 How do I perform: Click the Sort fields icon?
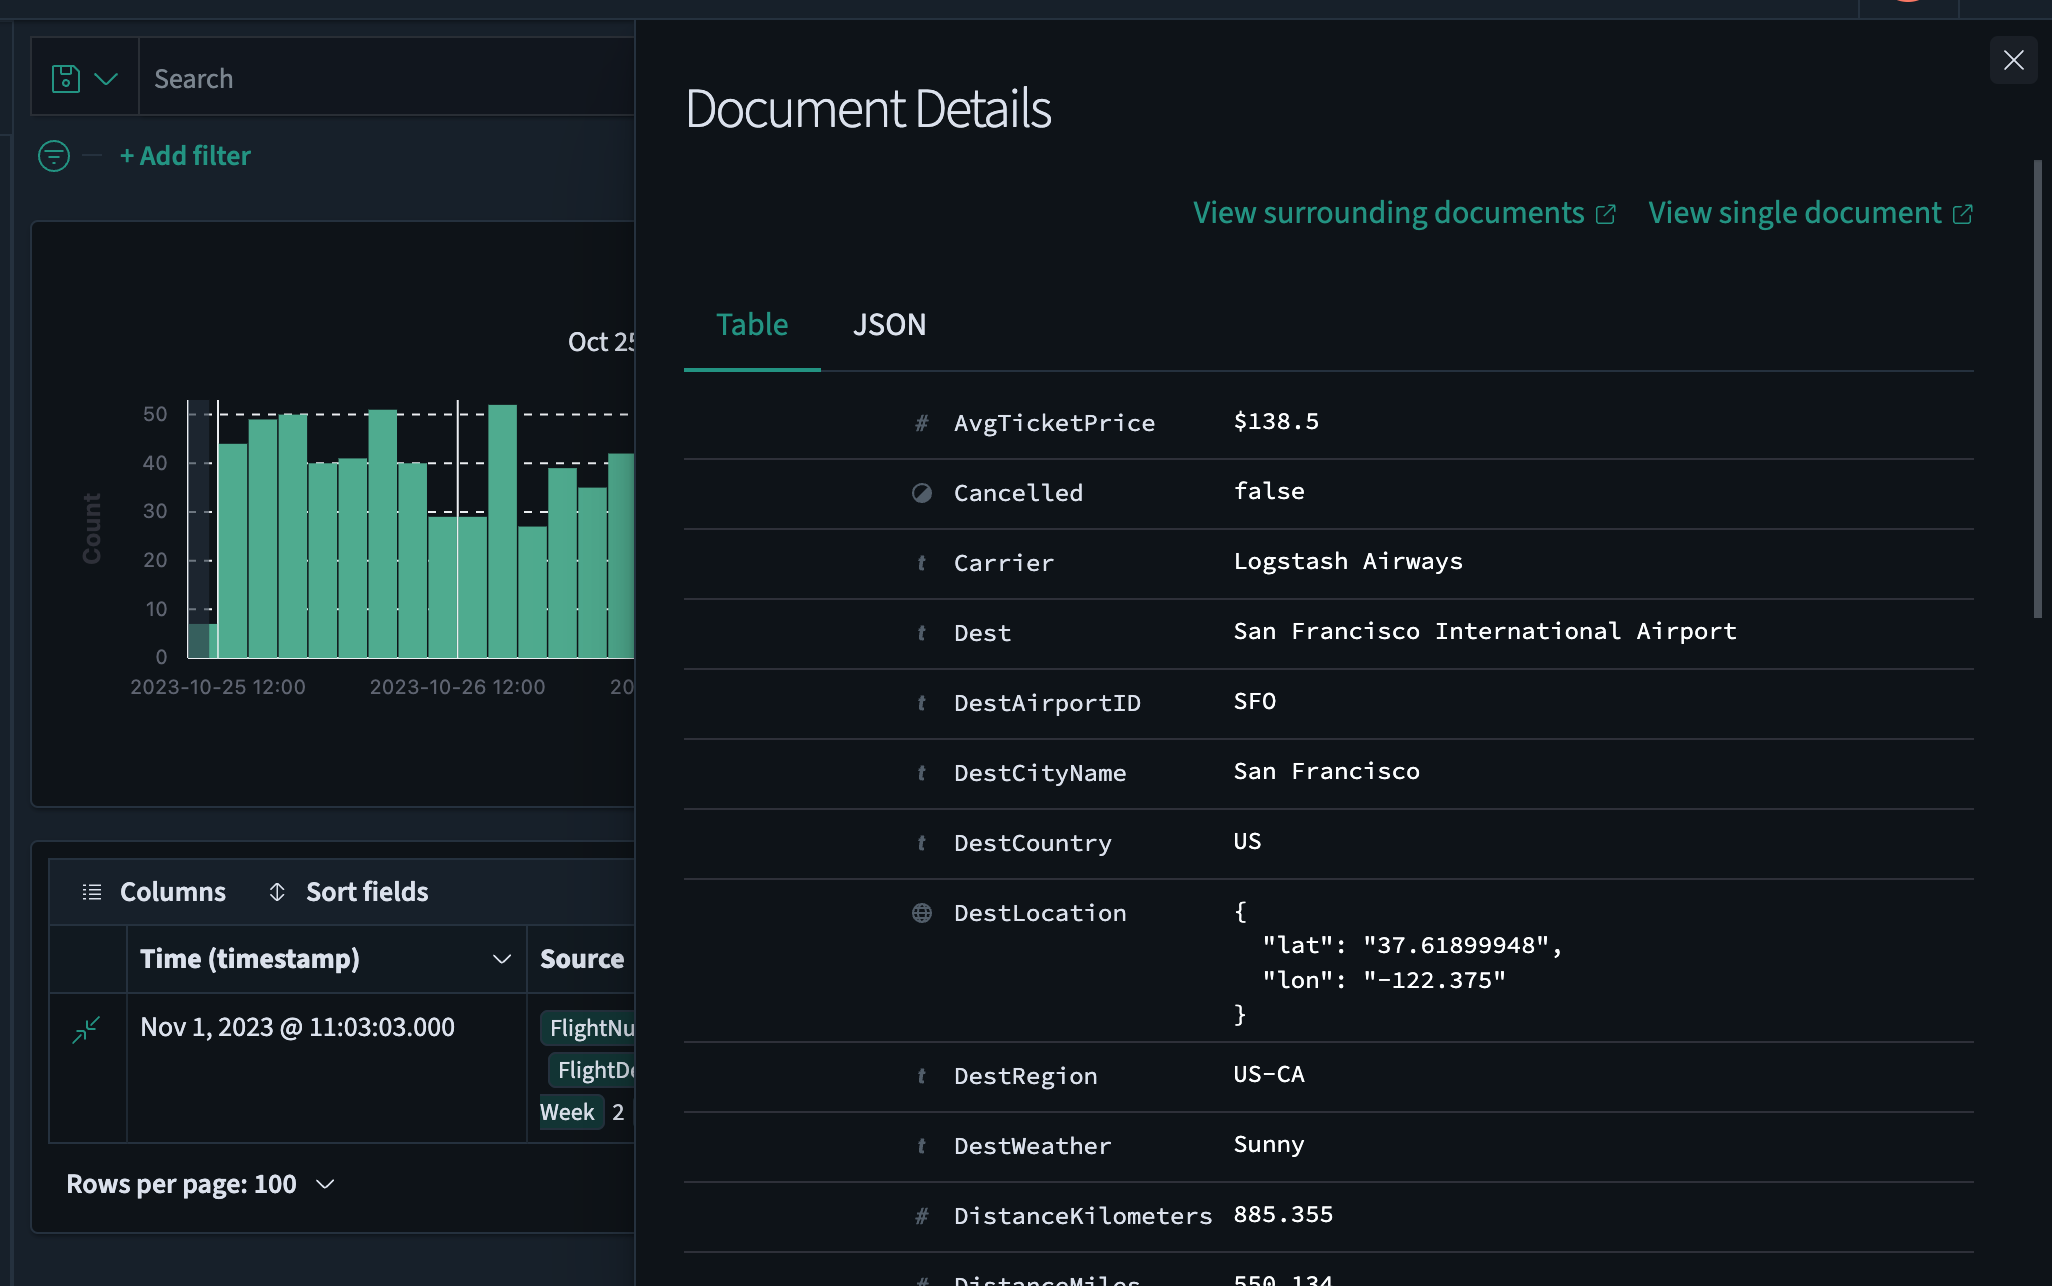[x=277, y=890]
